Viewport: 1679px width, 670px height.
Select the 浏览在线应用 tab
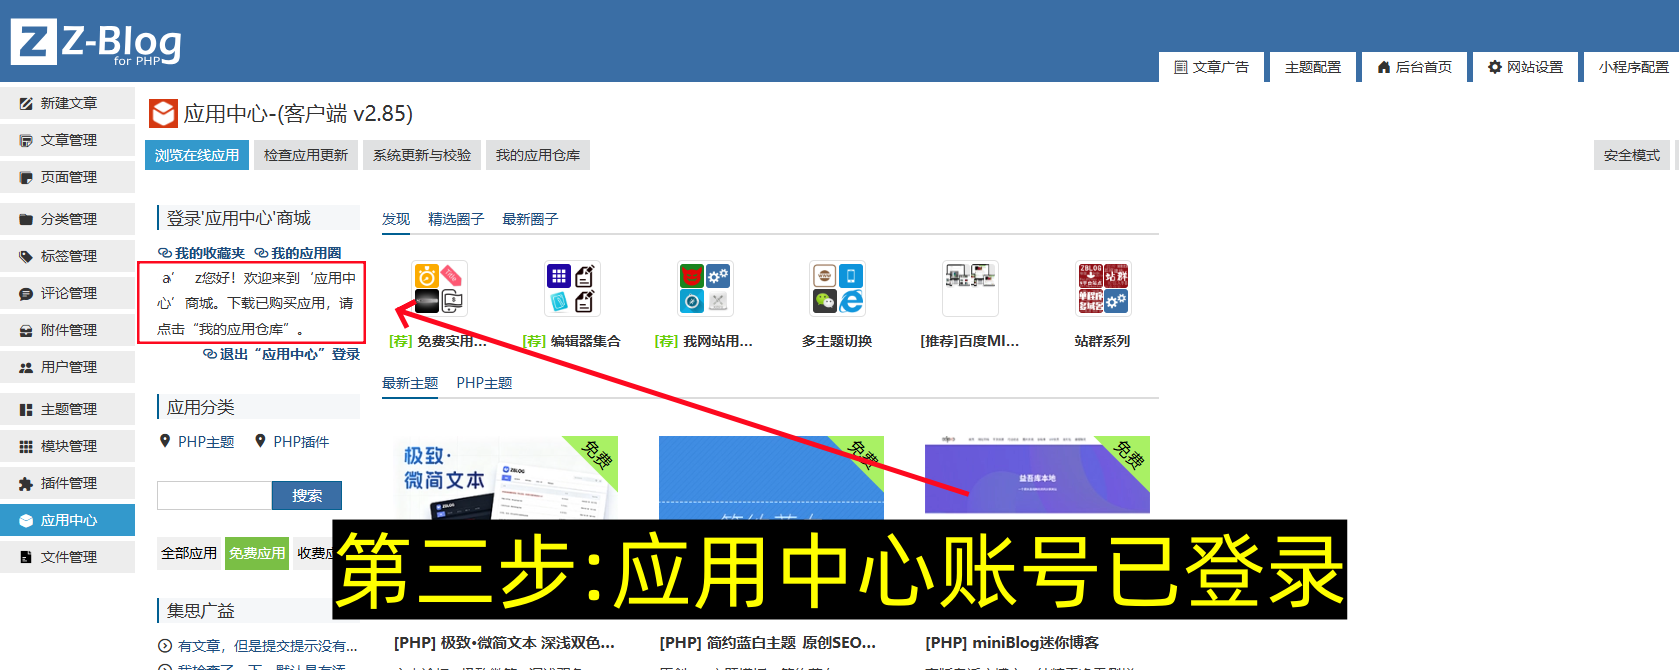point(197,155)
